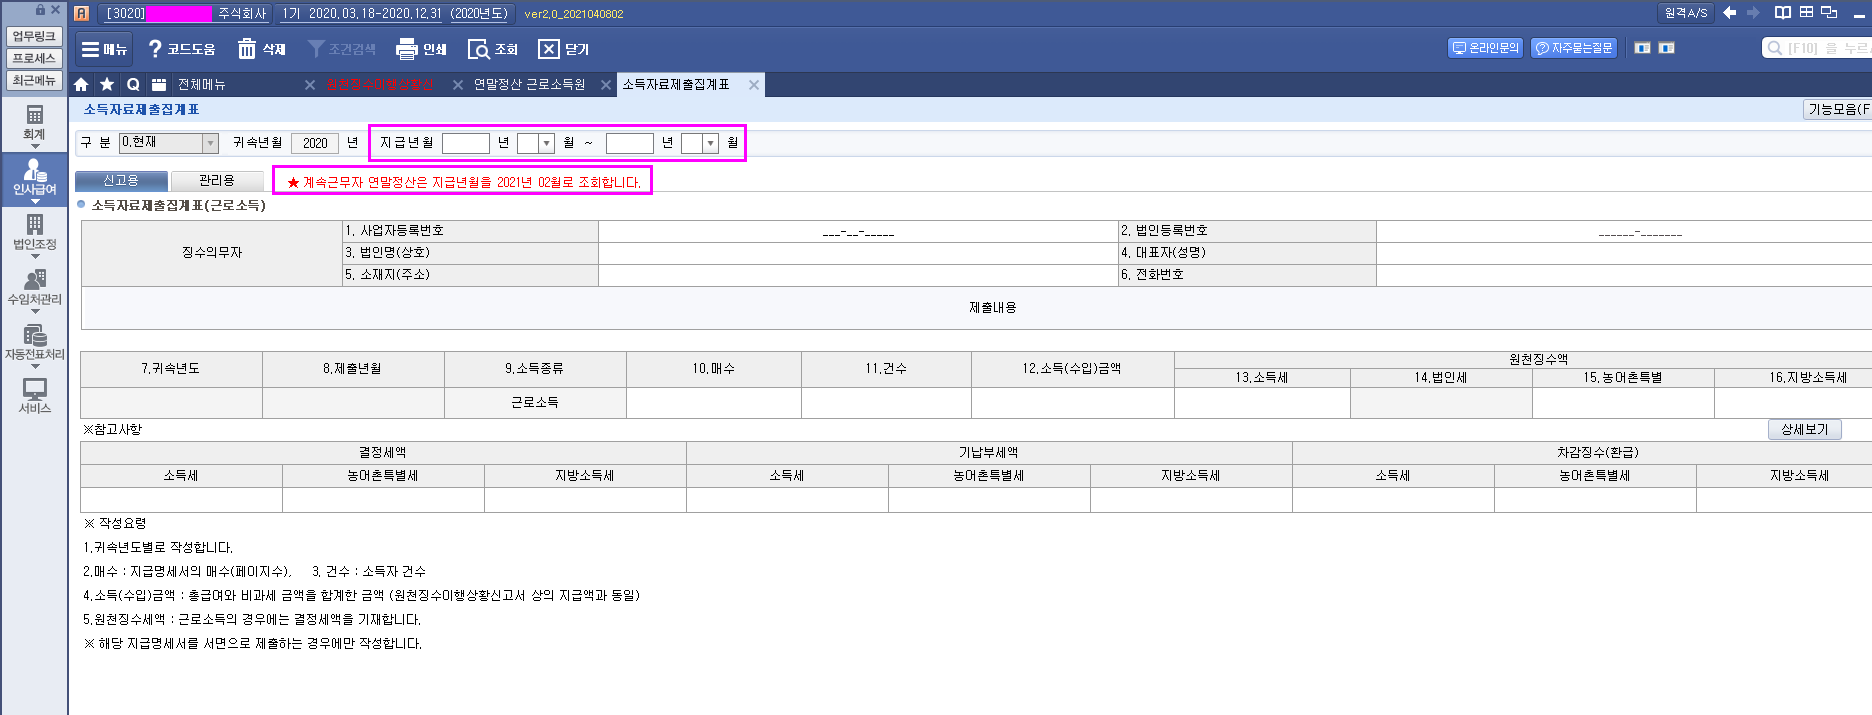This screenshot has width=1872, height=715.
Task: Click the 조건검색 filter funnel button
Action: (342, 49)
